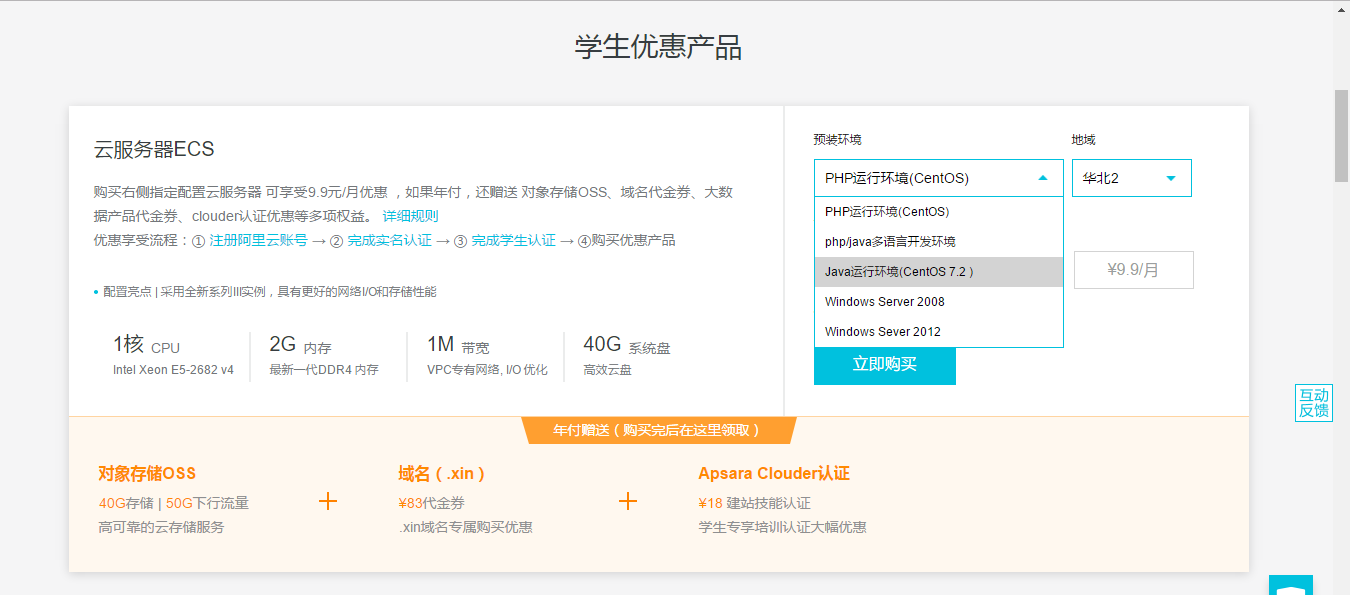Image resolution: width=1350 pixels, height=595 pixels.
Task: Click the plus icon before Apsara Clouder认证
Action: tap(628, 501)
